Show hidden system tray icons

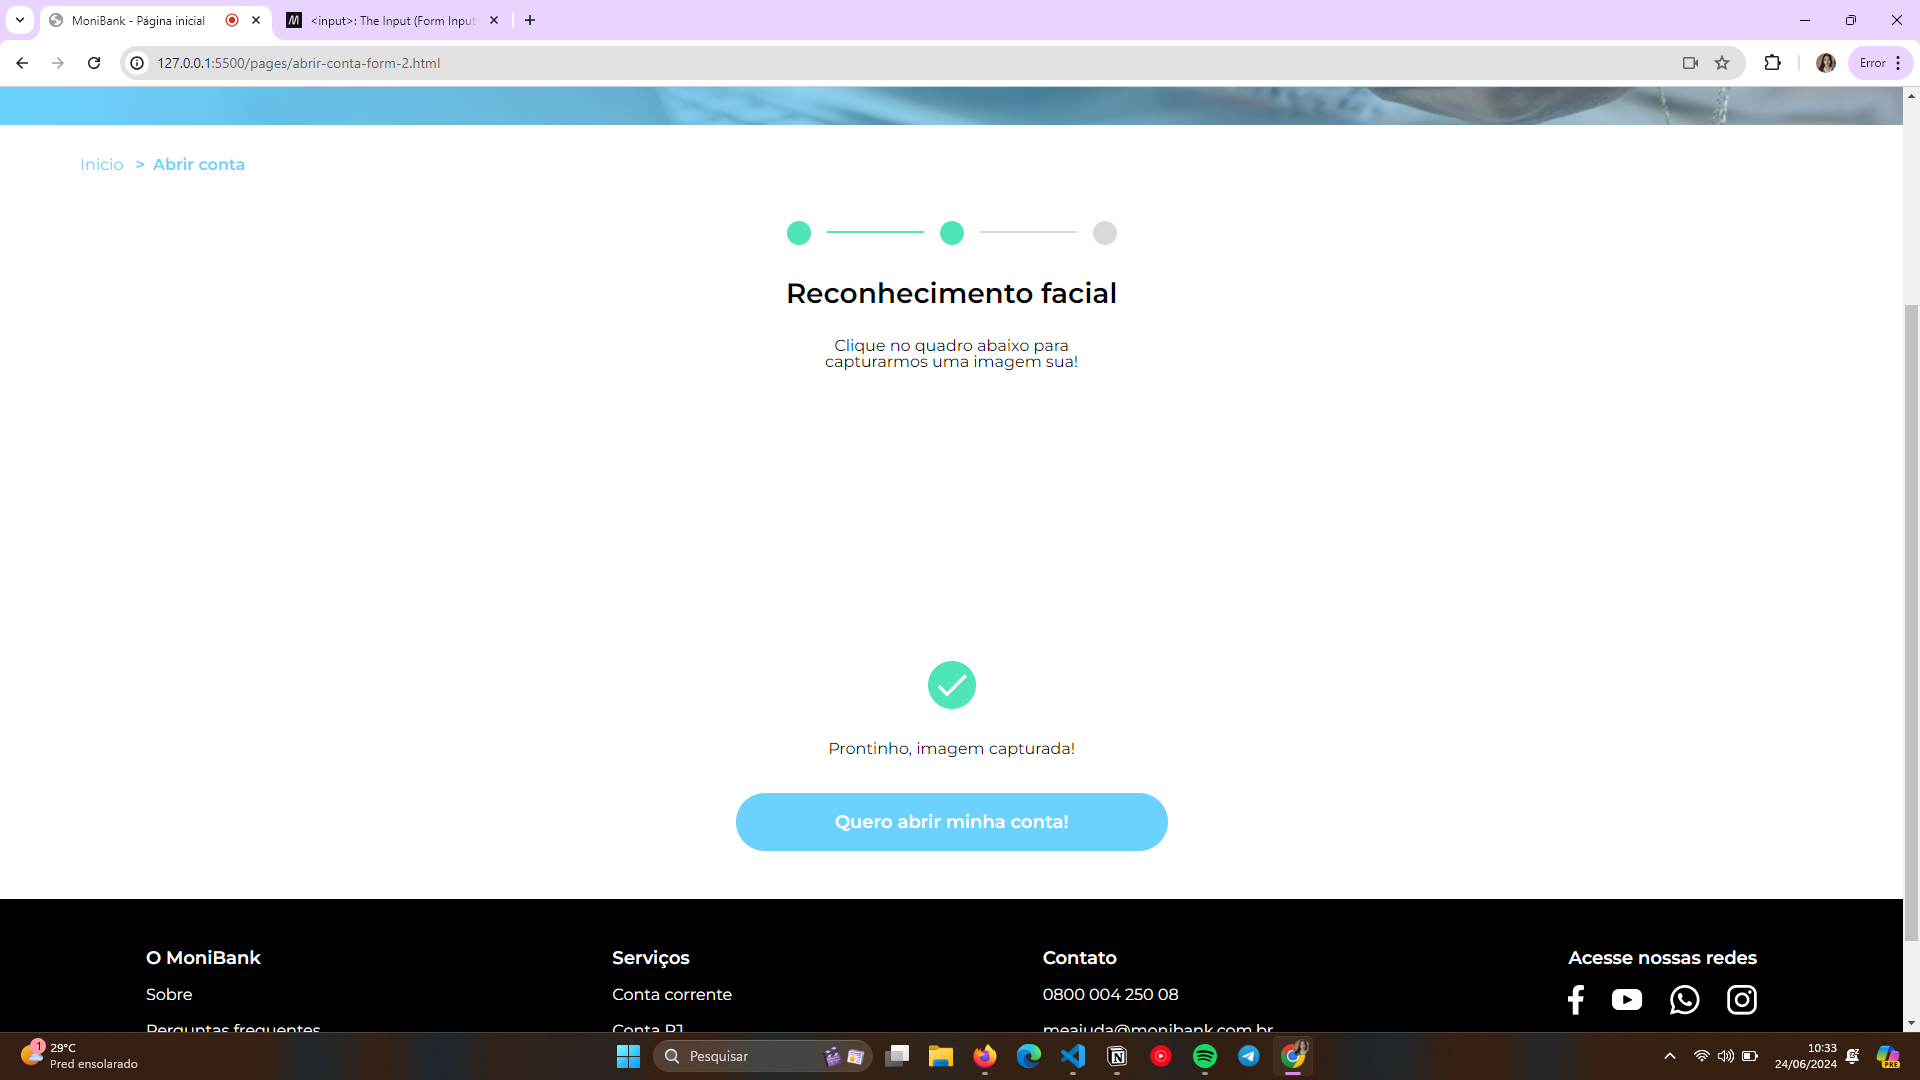point(1670,1056)
